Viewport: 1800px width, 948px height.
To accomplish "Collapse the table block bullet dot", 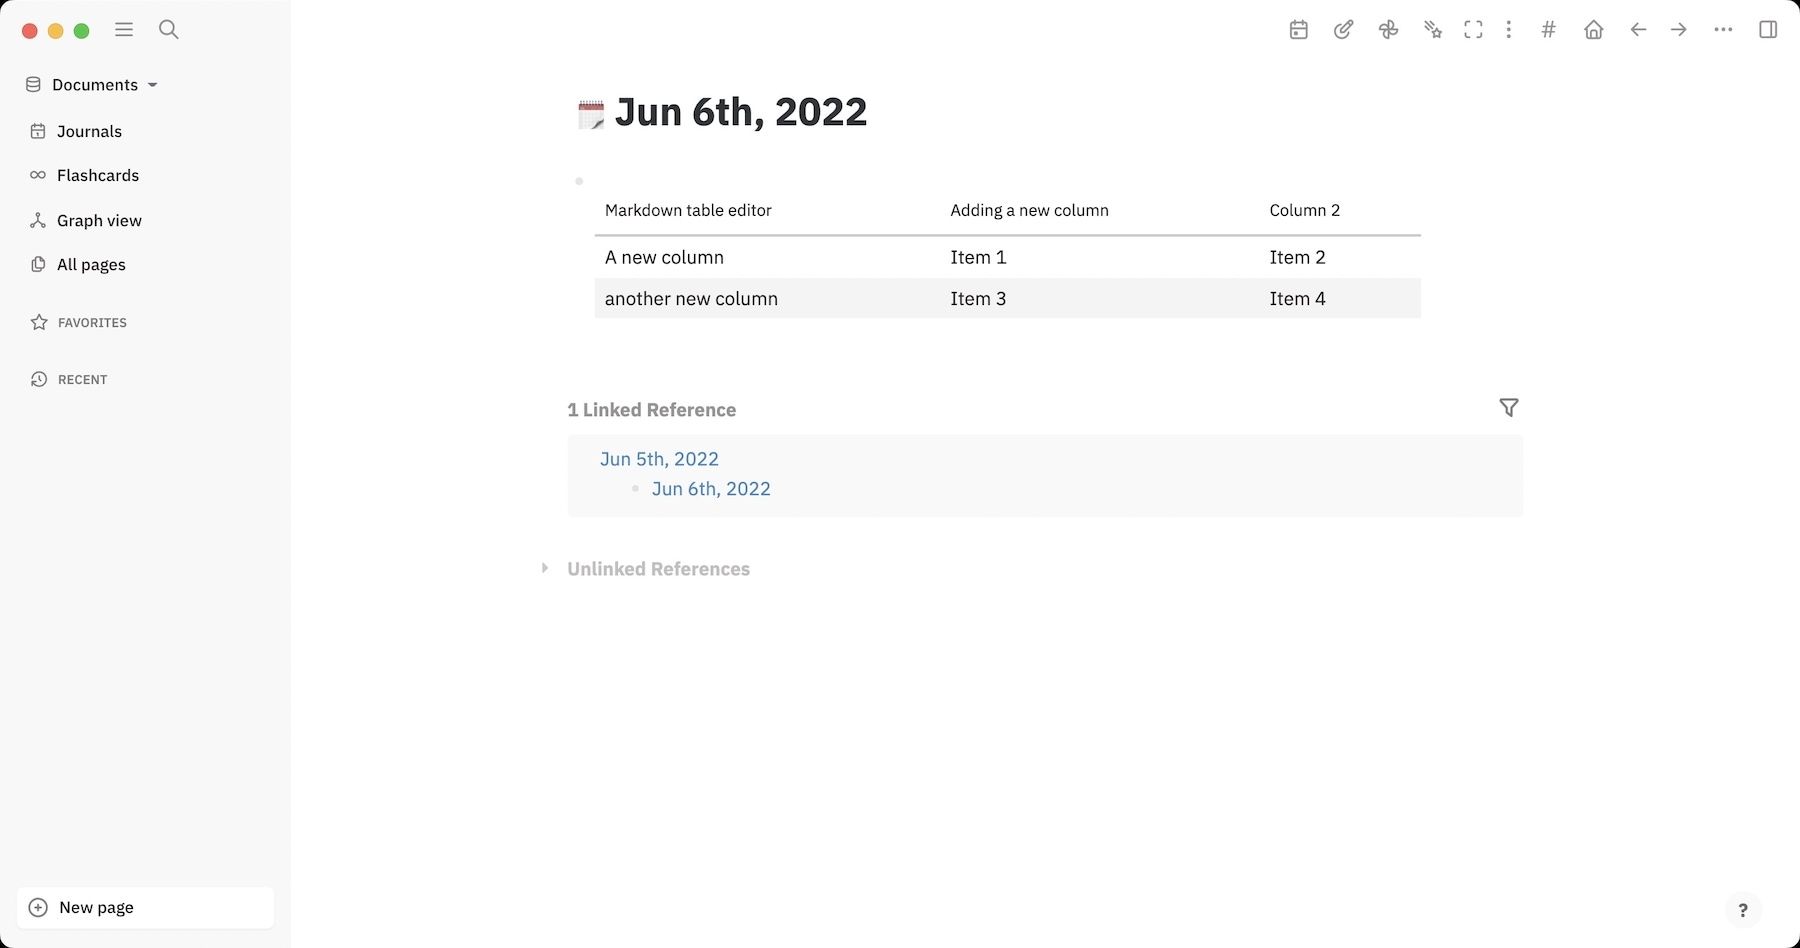I will [579, 181].
